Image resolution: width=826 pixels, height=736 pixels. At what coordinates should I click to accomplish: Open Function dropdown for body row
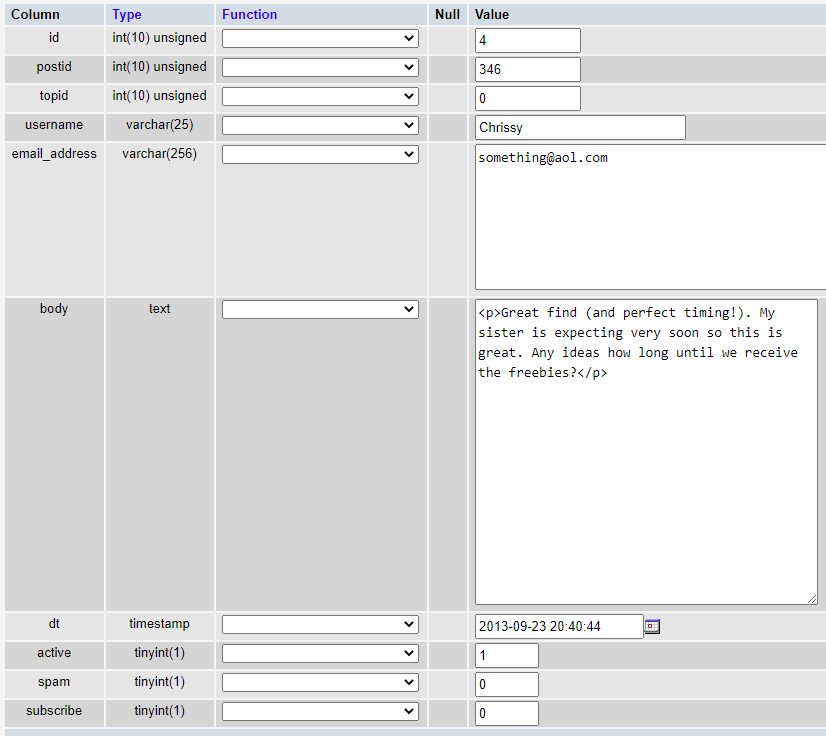320,309
